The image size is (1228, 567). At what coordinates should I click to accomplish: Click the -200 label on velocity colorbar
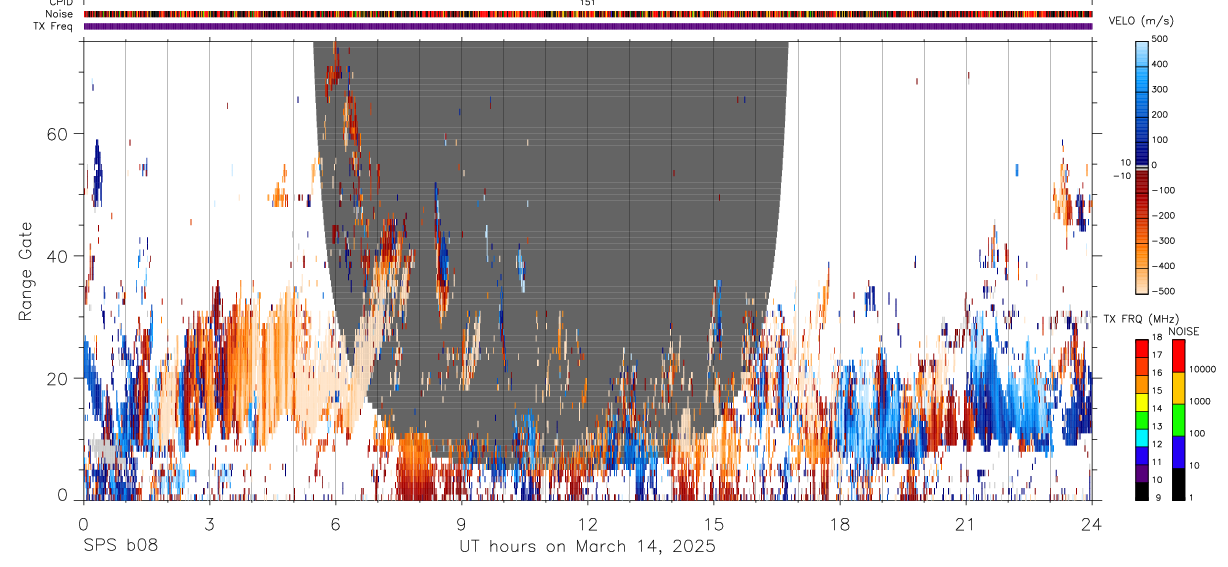point(1164,215)
